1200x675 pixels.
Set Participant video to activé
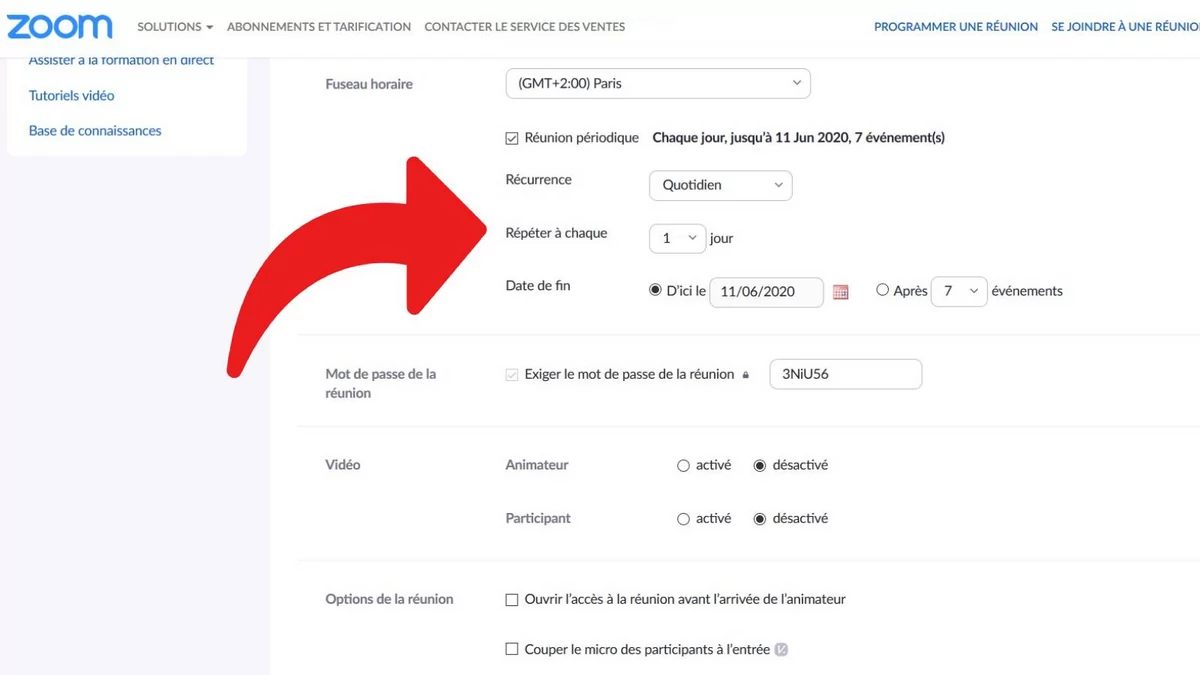pos(684,519)
